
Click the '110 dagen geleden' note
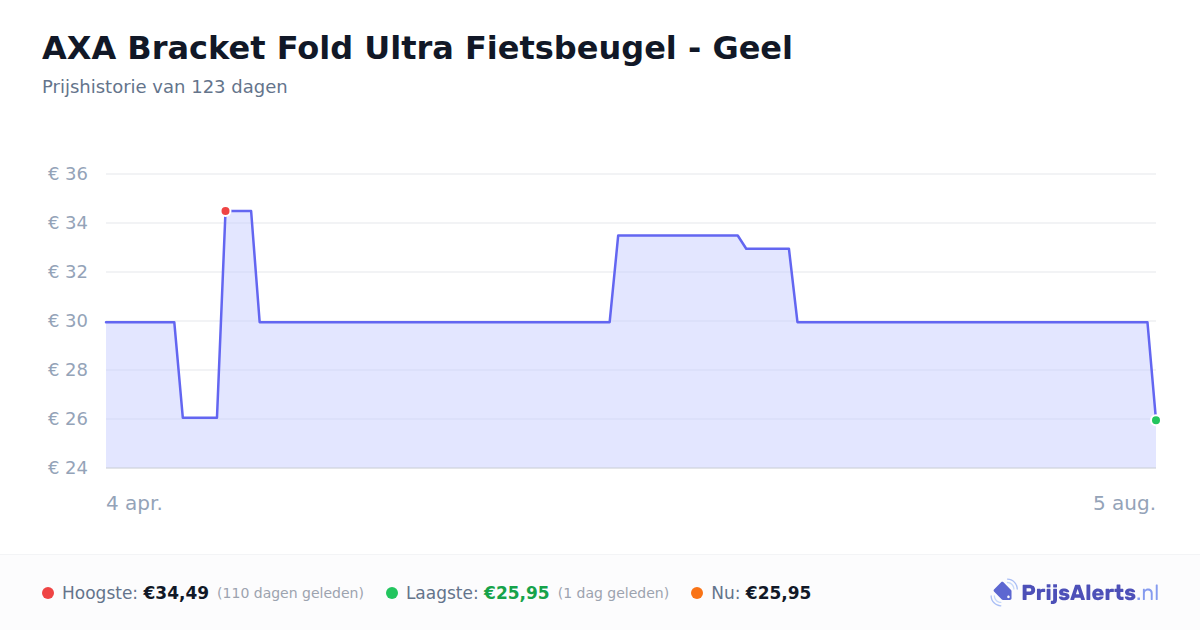(290, 593)
